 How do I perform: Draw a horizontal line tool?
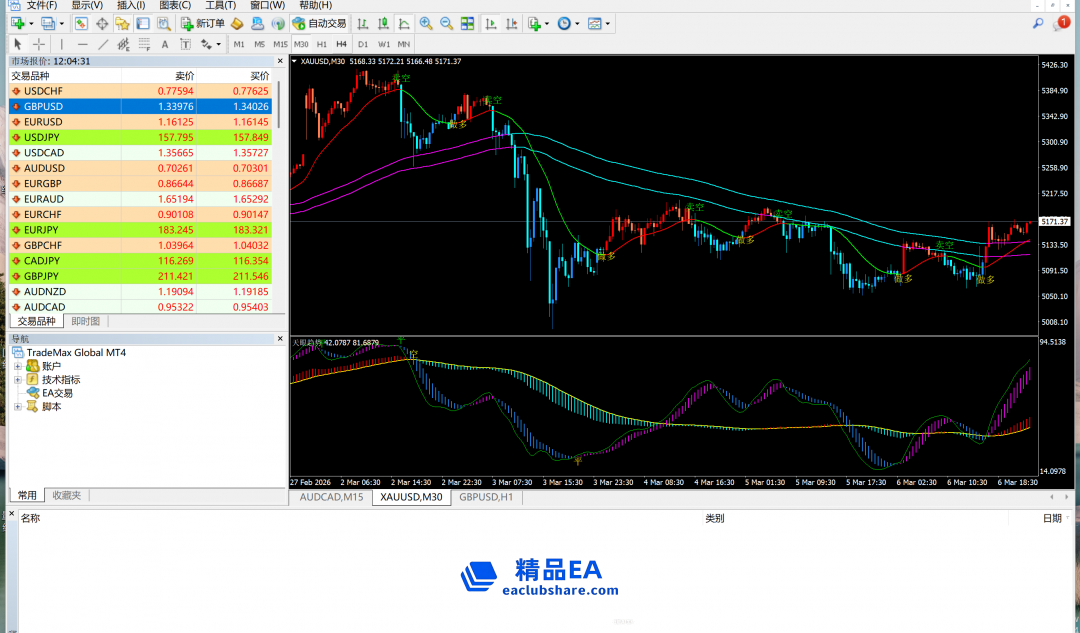point(82,44)
